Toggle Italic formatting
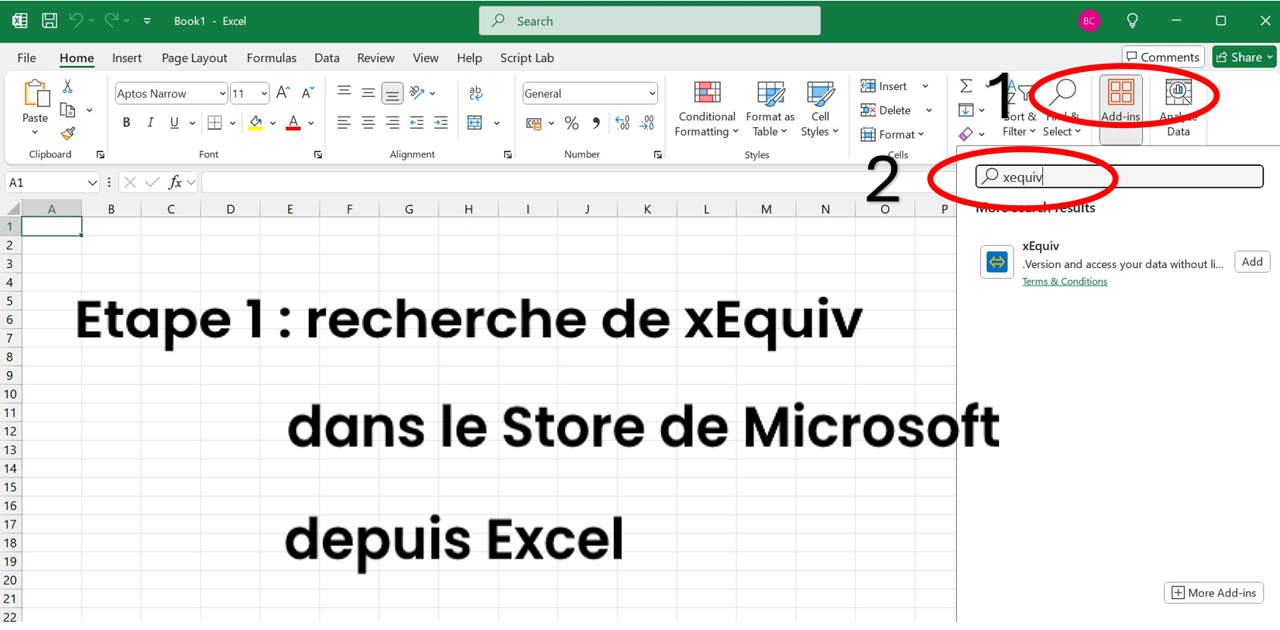The height and width of the screenshot is (630, 1280). pyautogui.click(x=150, y=123)
